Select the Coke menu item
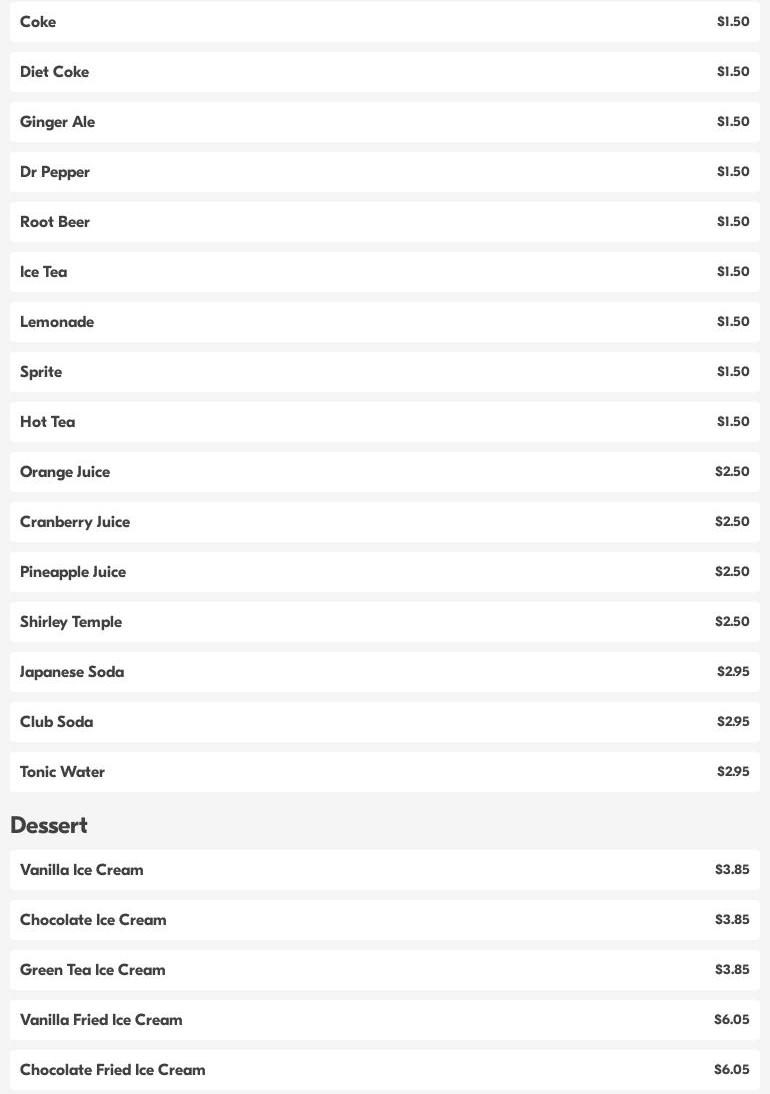This screenshot has height=1094, width=770. pos(38,22)
